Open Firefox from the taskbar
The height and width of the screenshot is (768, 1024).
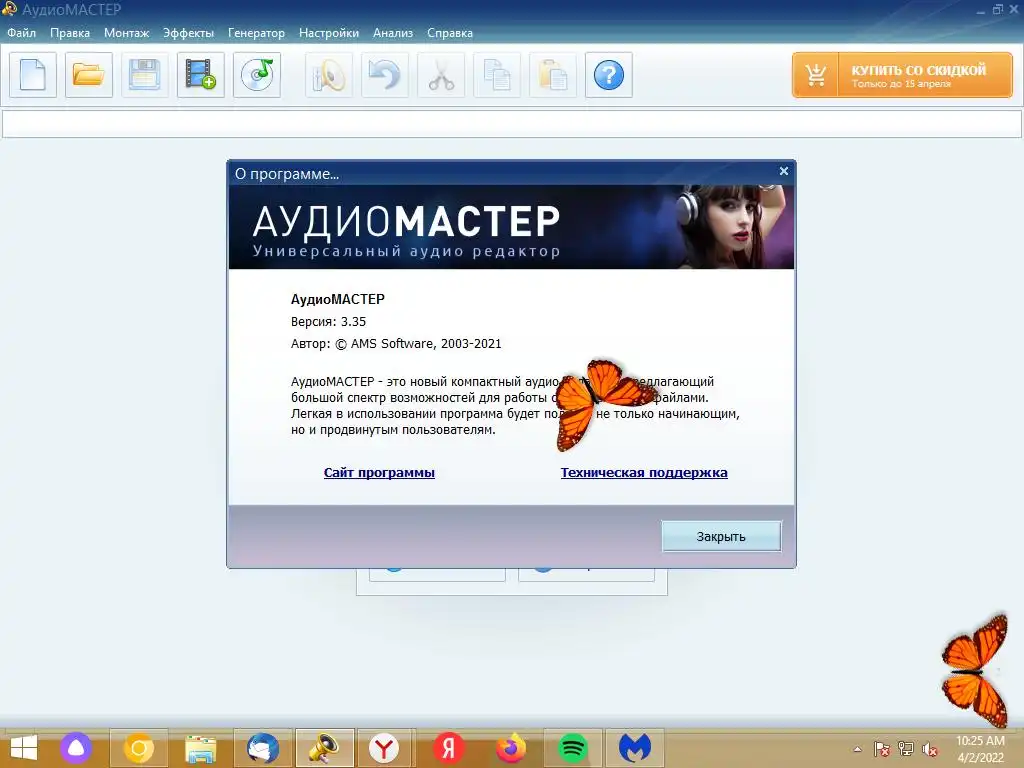click(x=511, y=748)
